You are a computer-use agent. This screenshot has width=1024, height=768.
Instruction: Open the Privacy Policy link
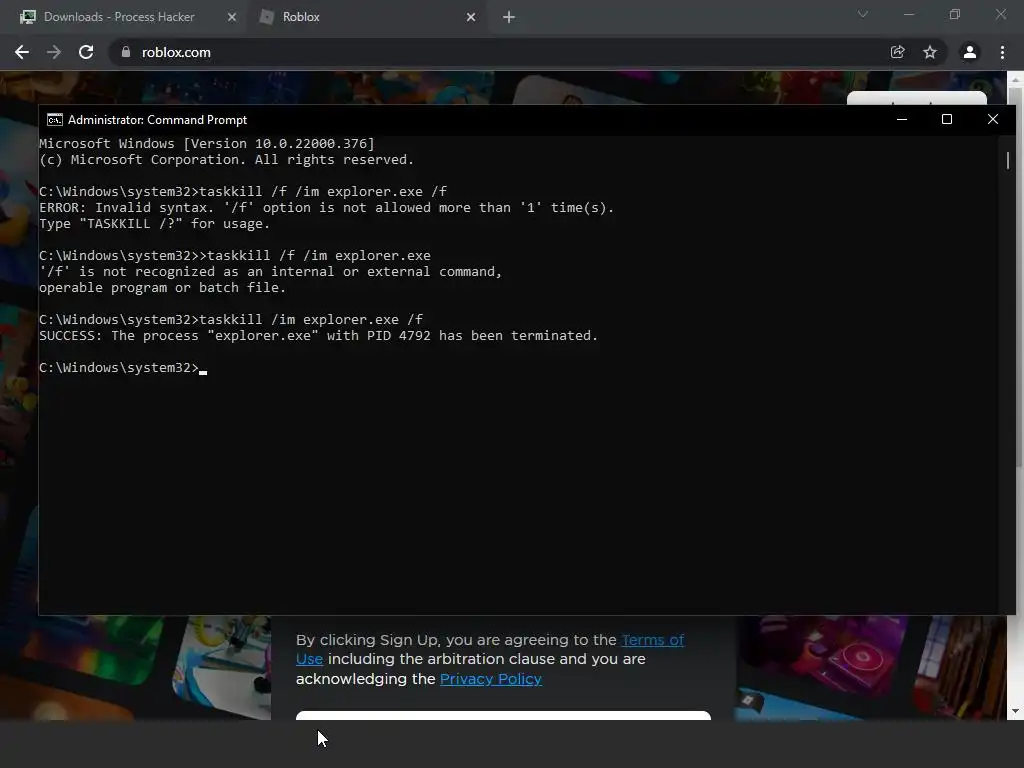pyautogui.click(x=491, y=679)
